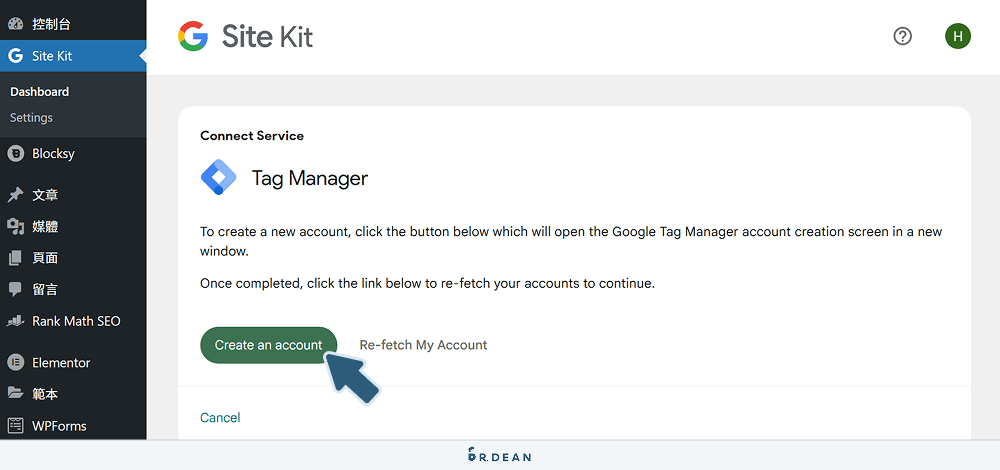This screenshot has height=470, width=1000.
Task: Click the Connect Service heading
Action: [x=252, y=136]
